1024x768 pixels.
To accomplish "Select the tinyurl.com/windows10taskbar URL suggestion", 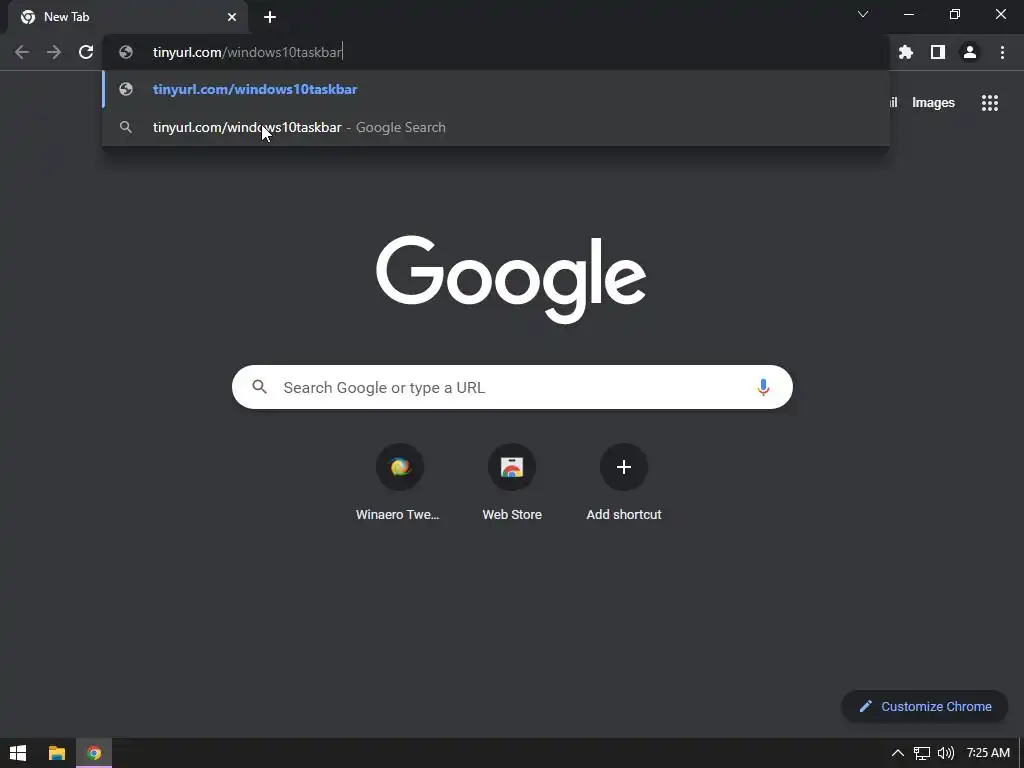I will pos(496,89).
